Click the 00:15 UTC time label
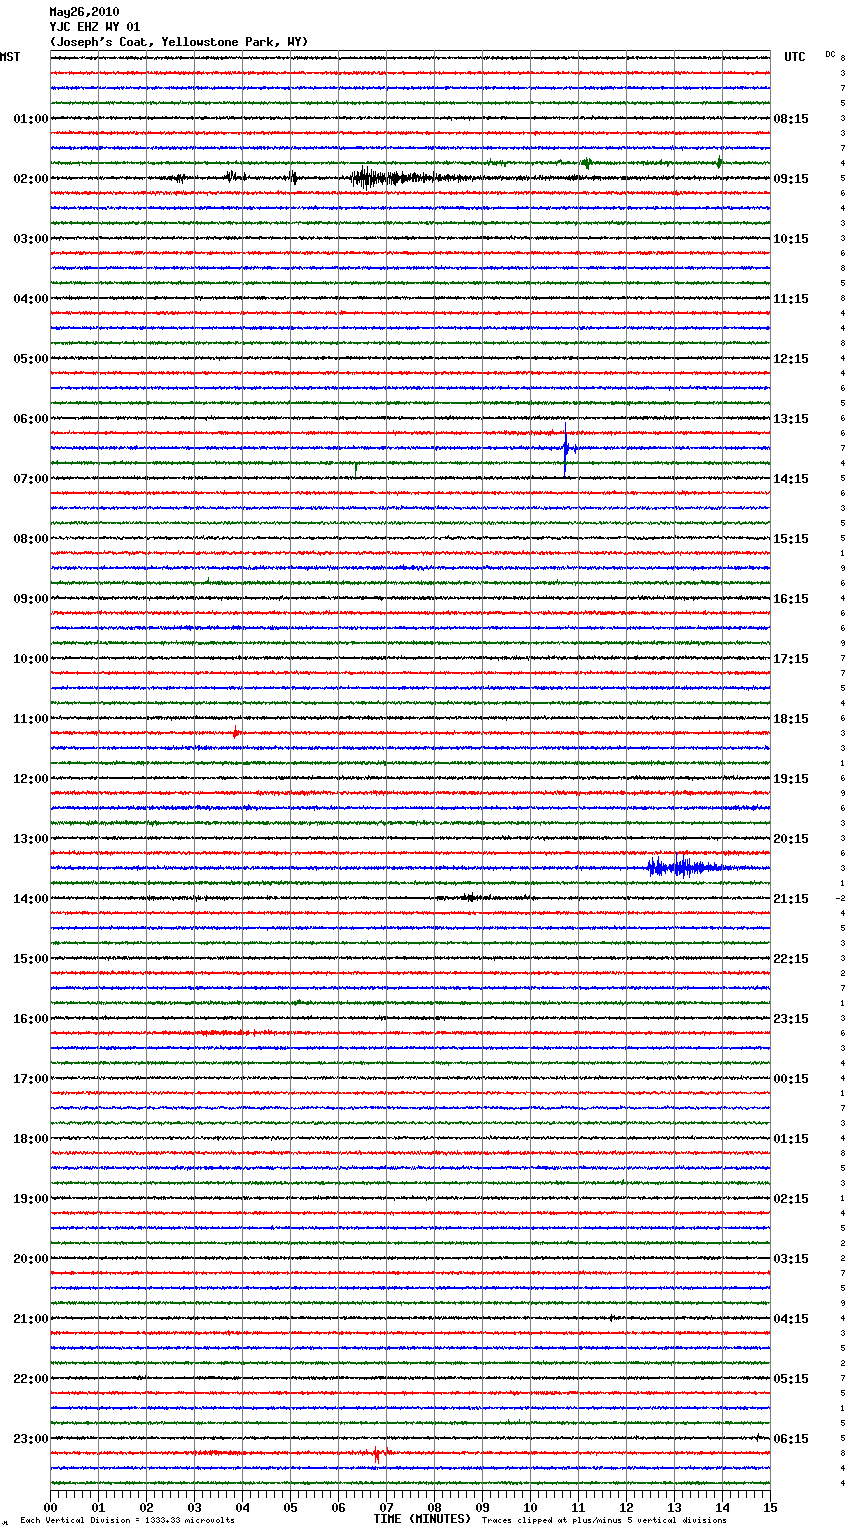Viewport: 850px width, 1534px height. tap(791, 1079)
